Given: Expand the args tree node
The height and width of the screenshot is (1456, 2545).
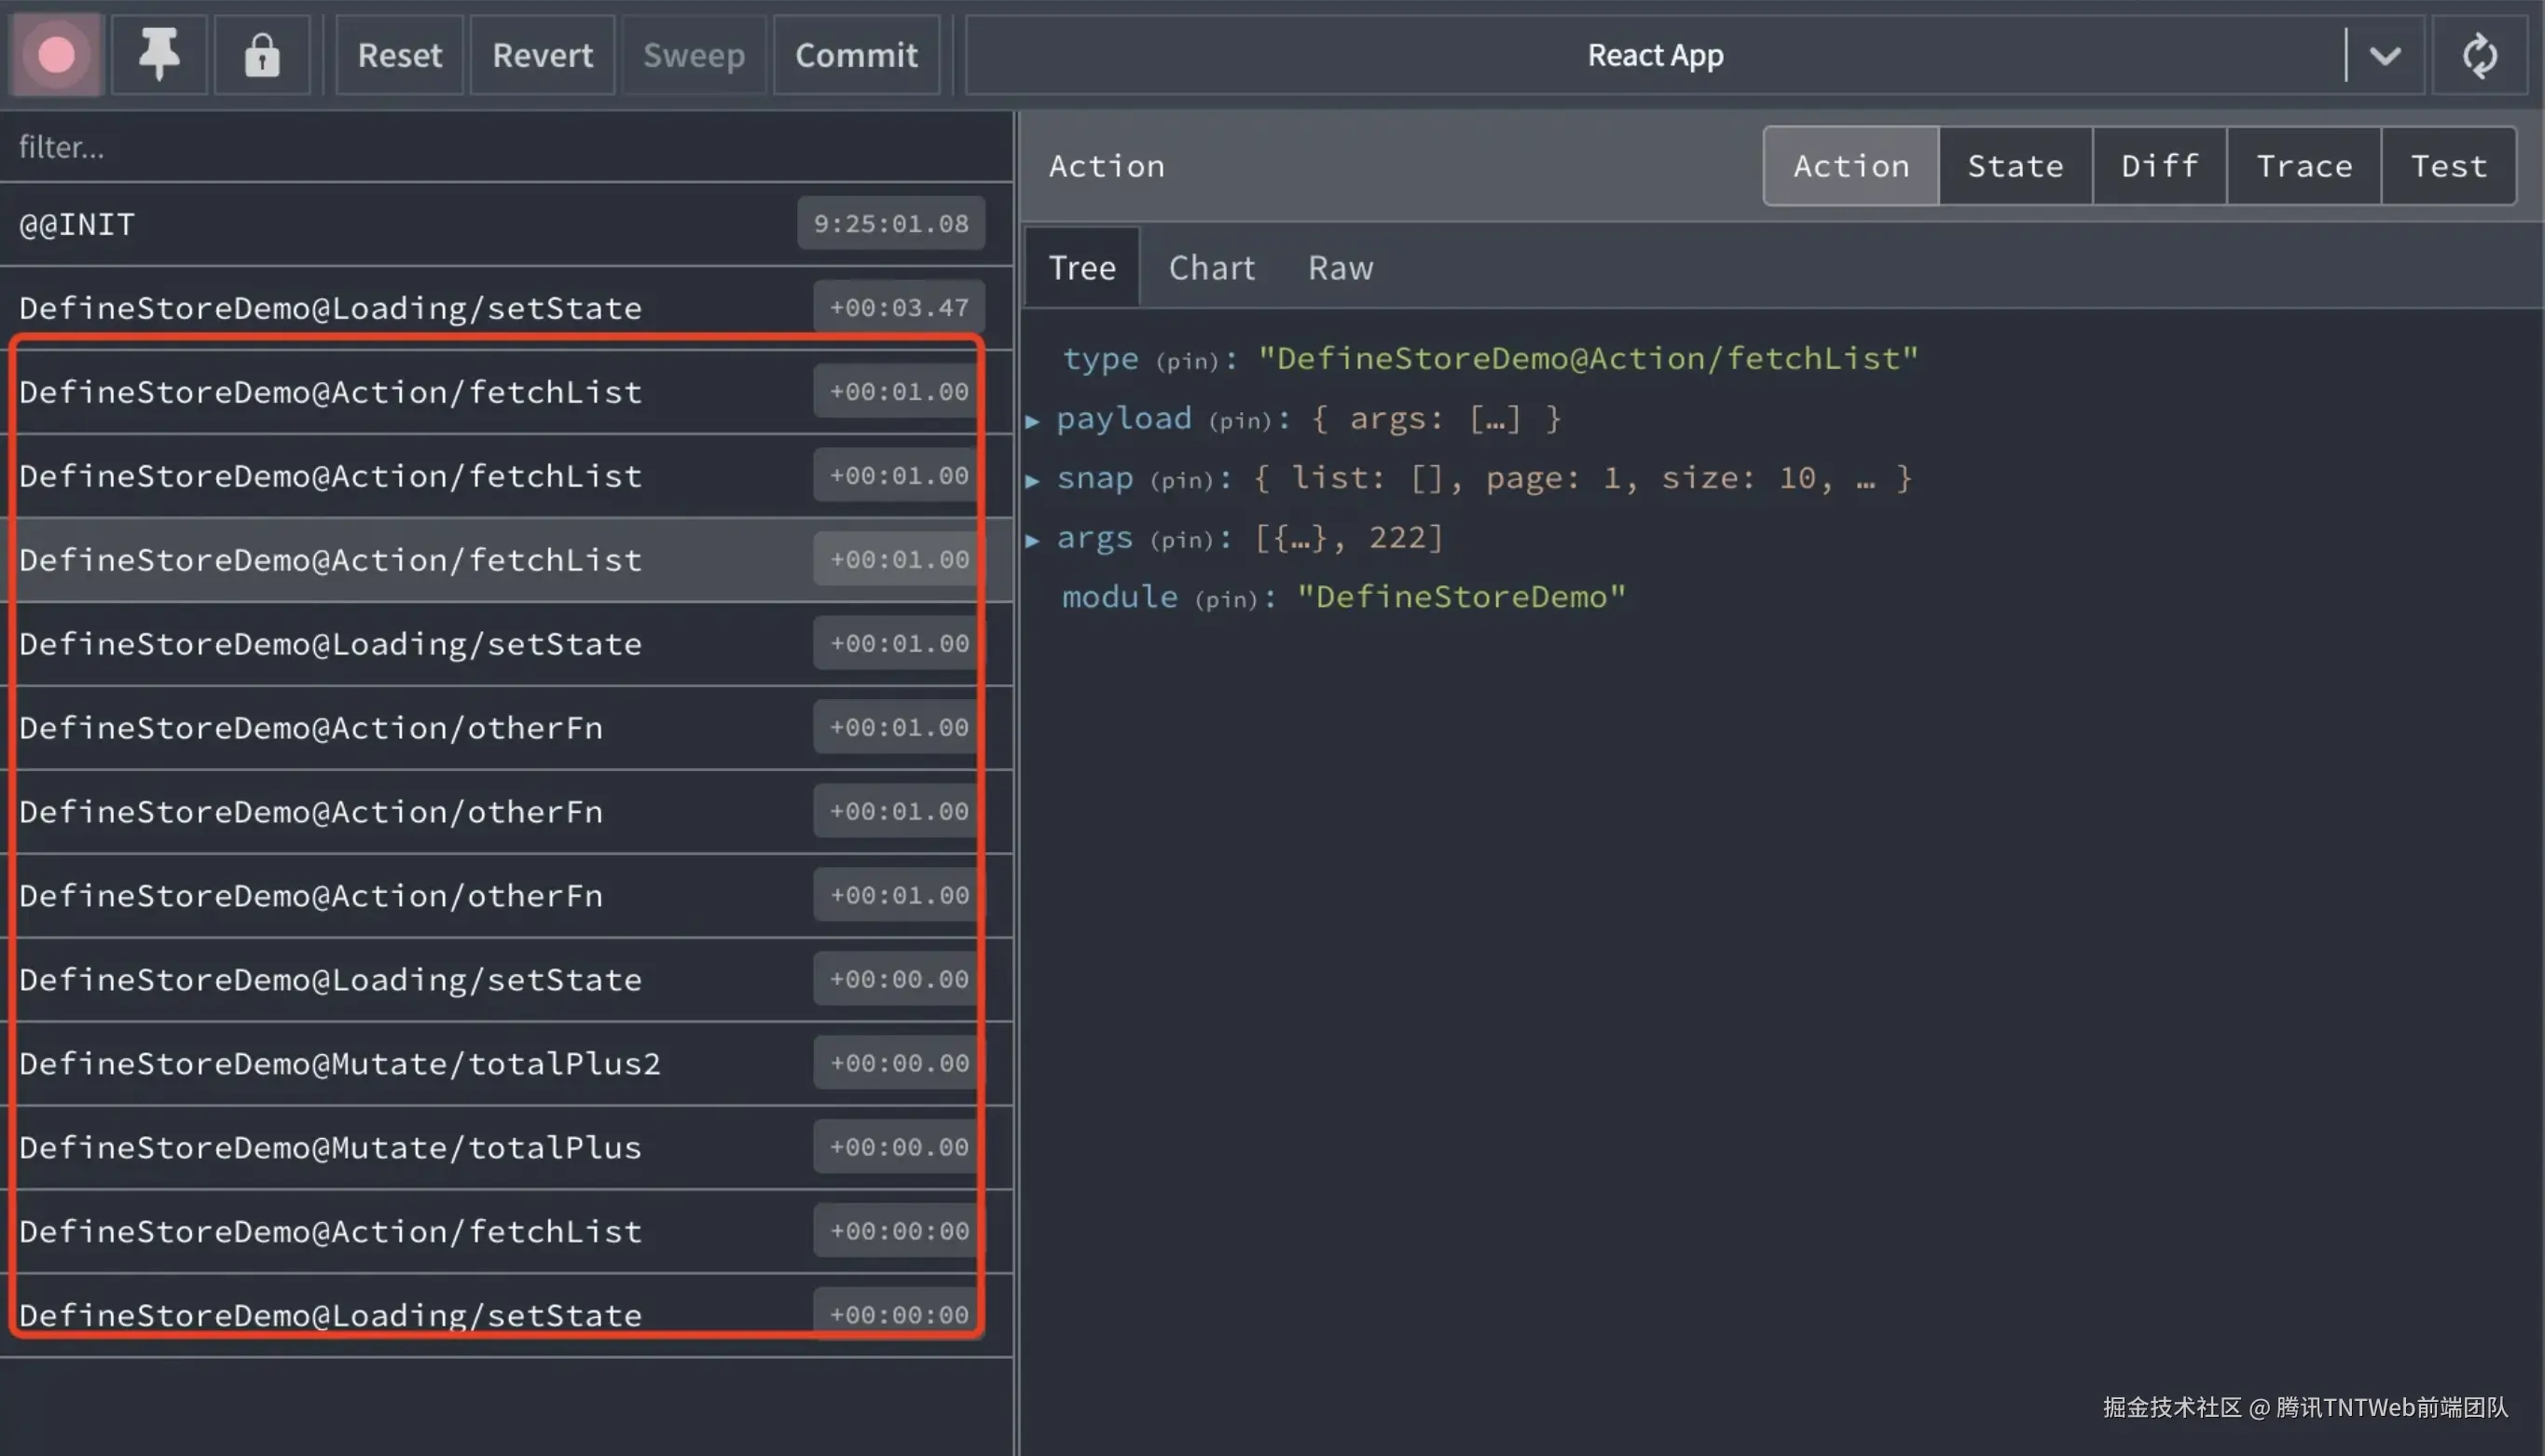Looking at the screenshot, I should pyautogui.click(x=1033, y=540).
